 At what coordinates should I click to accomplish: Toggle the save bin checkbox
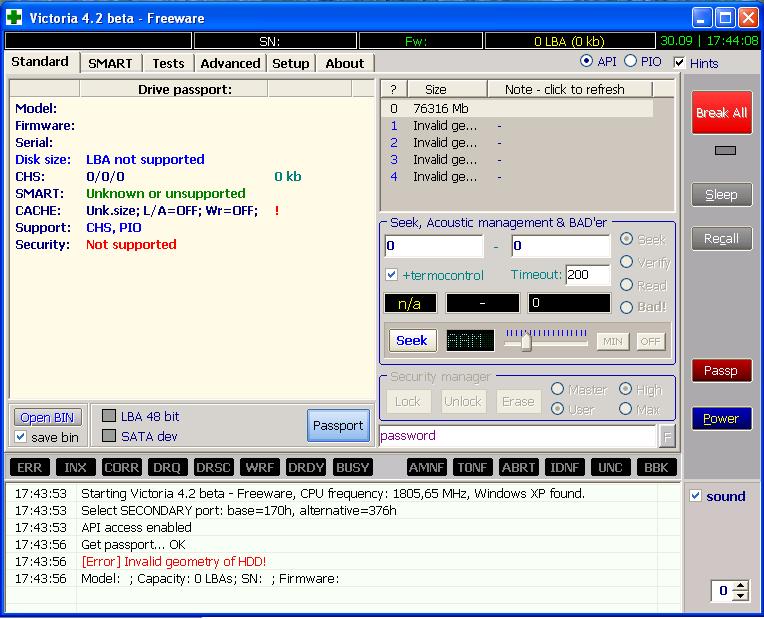[20, 437]
